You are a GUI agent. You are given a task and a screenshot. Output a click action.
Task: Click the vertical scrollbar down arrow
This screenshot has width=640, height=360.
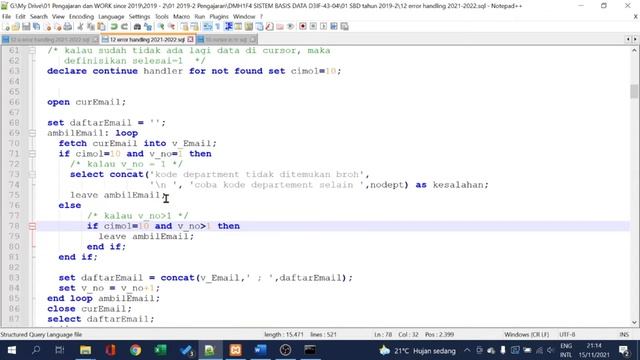(634, 322)
